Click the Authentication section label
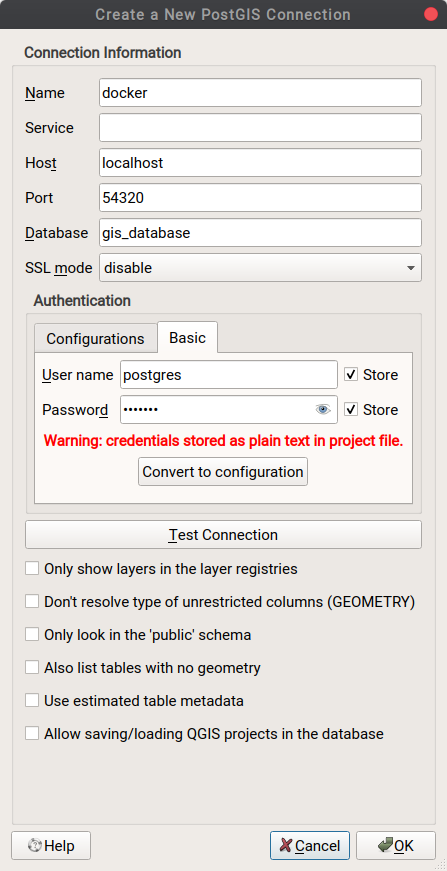Screen dimensions: 447x871 coord(82,301)
